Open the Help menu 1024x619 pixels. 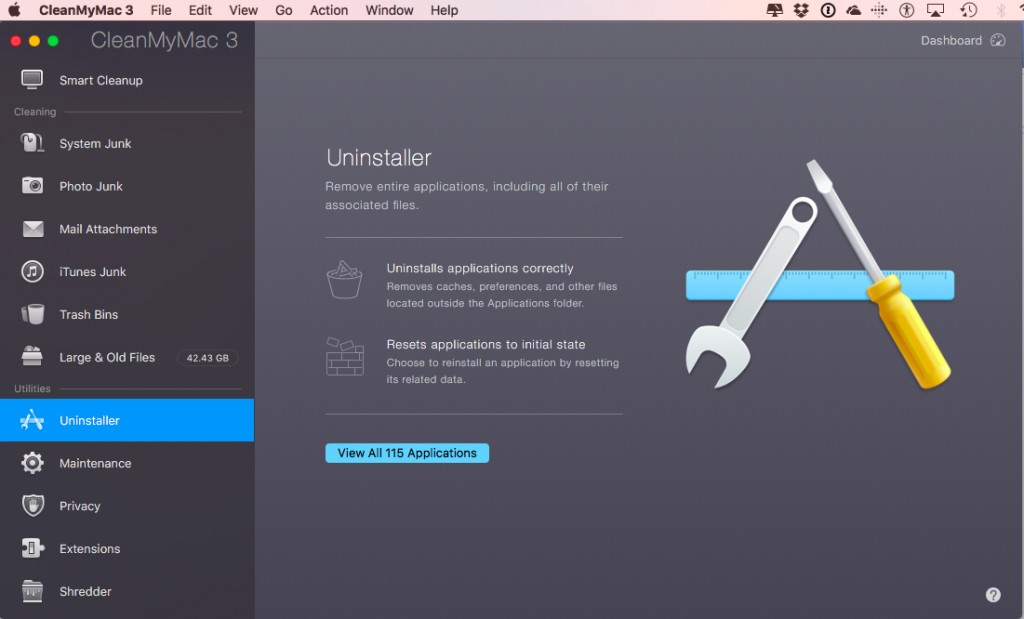tap(444, 10)
